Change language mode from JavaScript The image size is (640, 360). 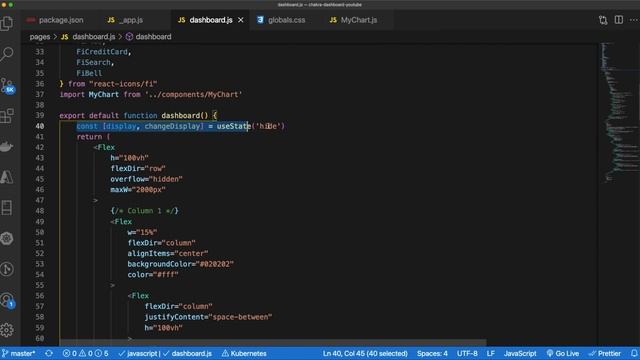pos(520,353)
